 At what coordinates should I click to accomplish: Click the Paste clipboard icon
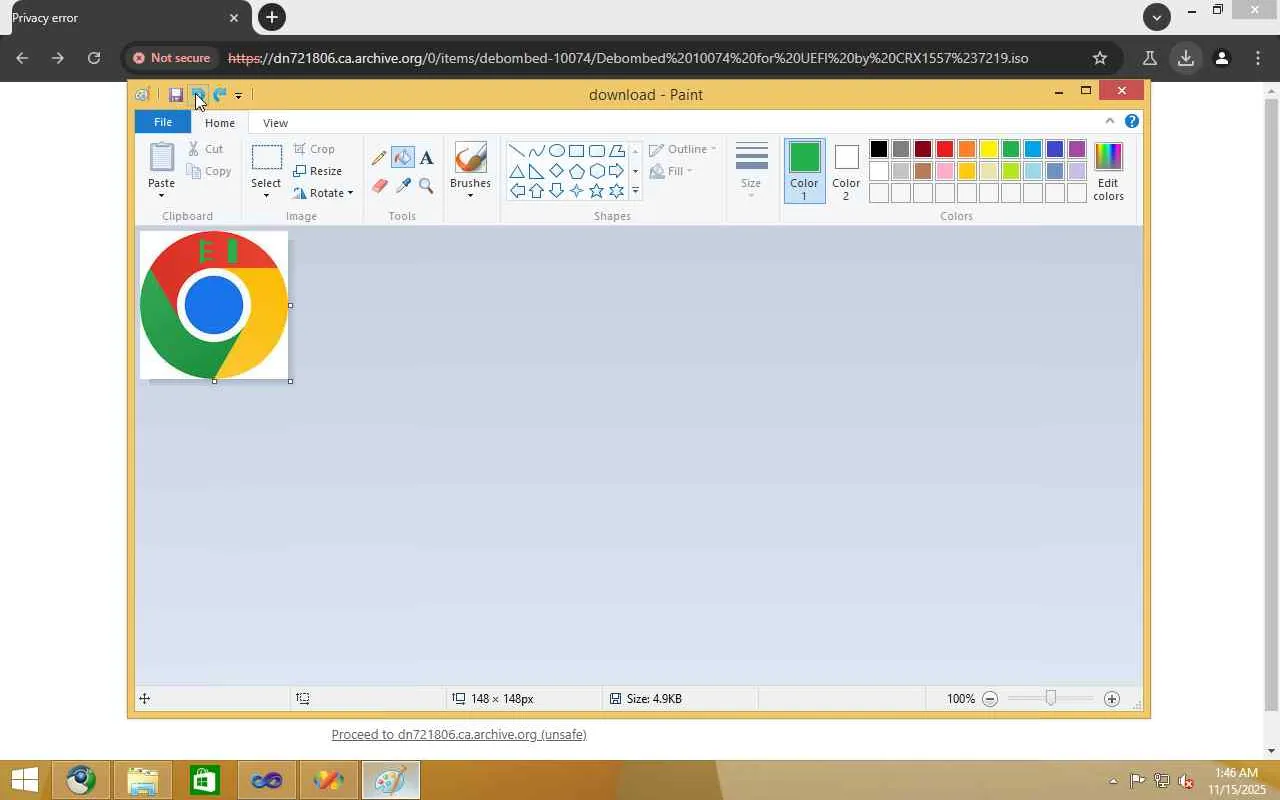pos(162,157)
